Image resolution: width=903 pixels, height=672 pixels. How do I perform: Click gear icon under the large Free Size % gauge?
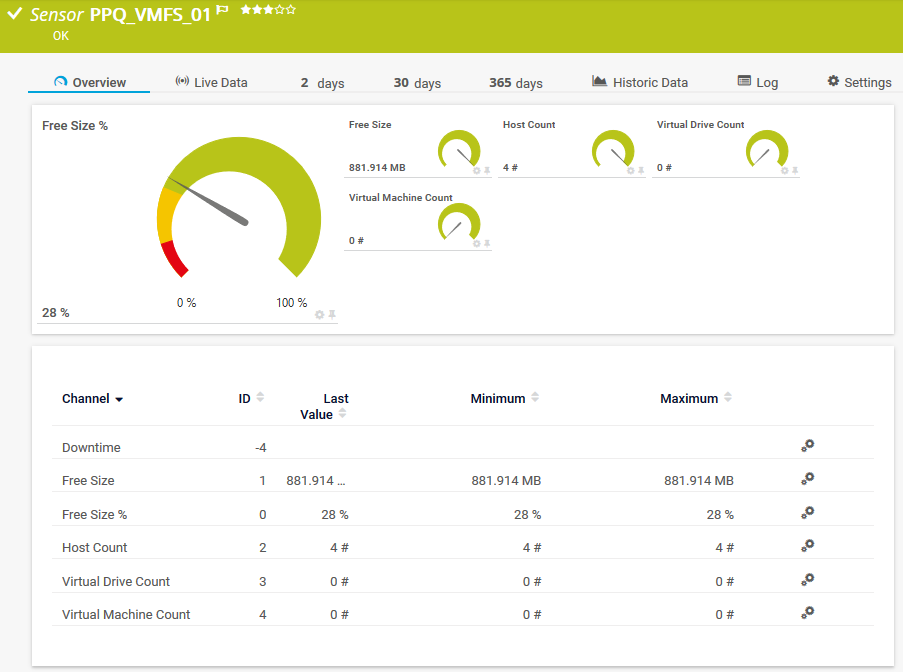click(319, 314)
